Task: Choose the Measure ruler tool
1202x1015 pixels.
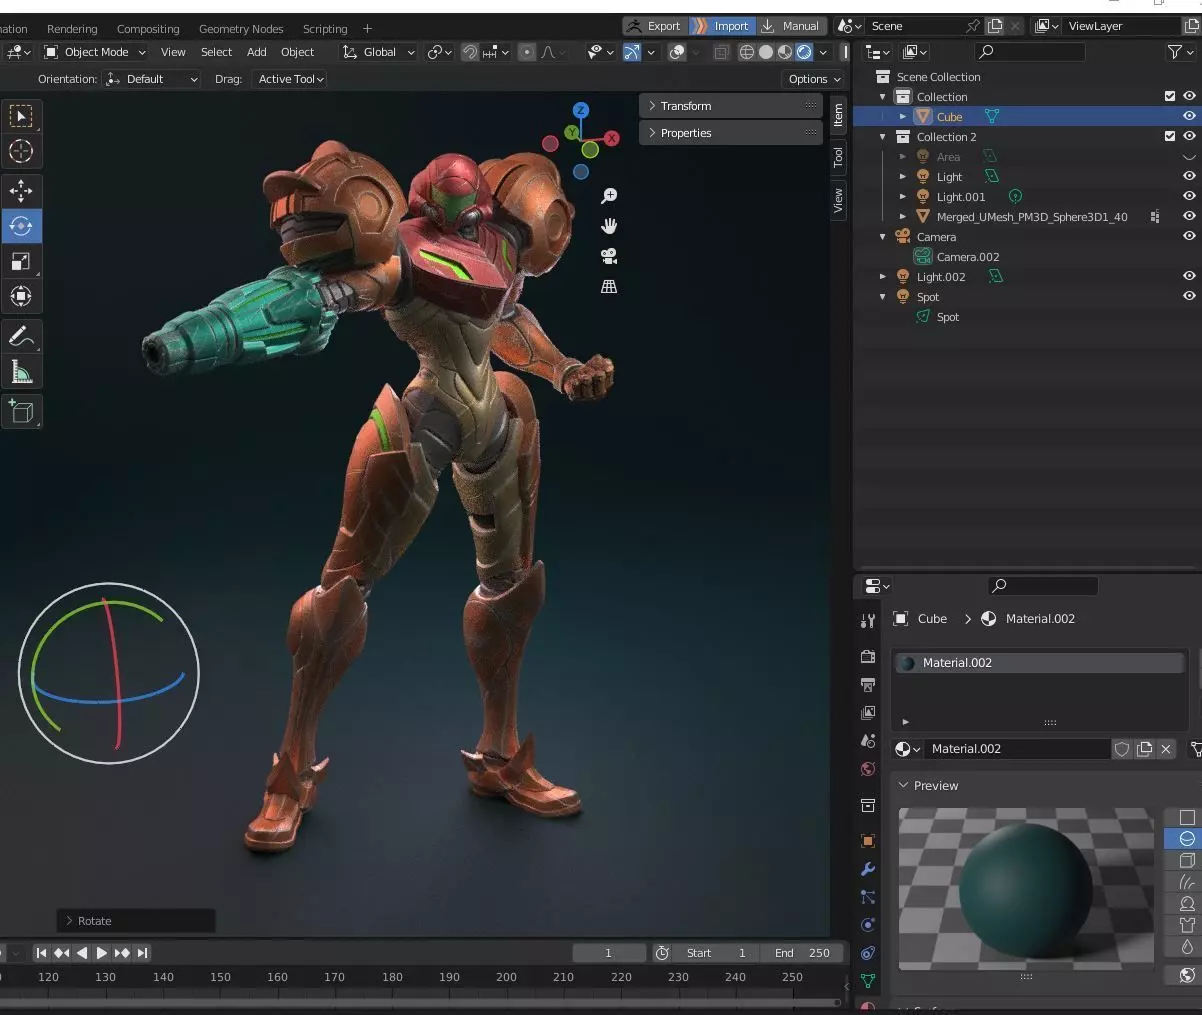Action: (21, 372)
